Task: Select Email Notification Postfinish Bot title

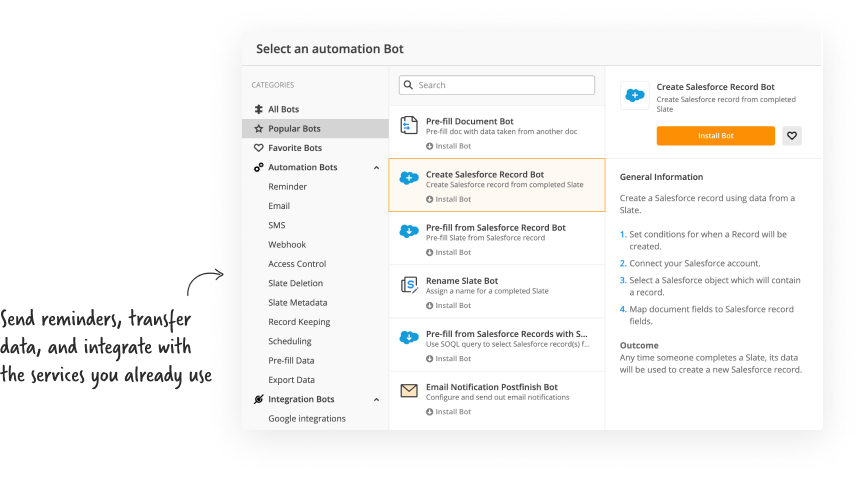Action: coord(491,387)
